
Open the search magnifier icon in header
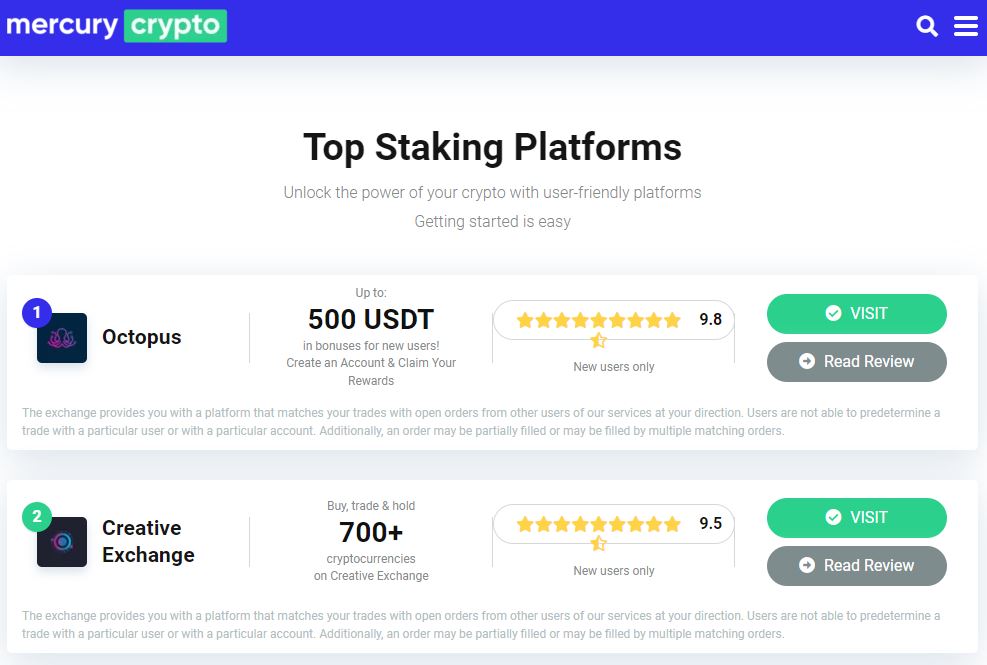pyautogui.click(x=927, y=26)
